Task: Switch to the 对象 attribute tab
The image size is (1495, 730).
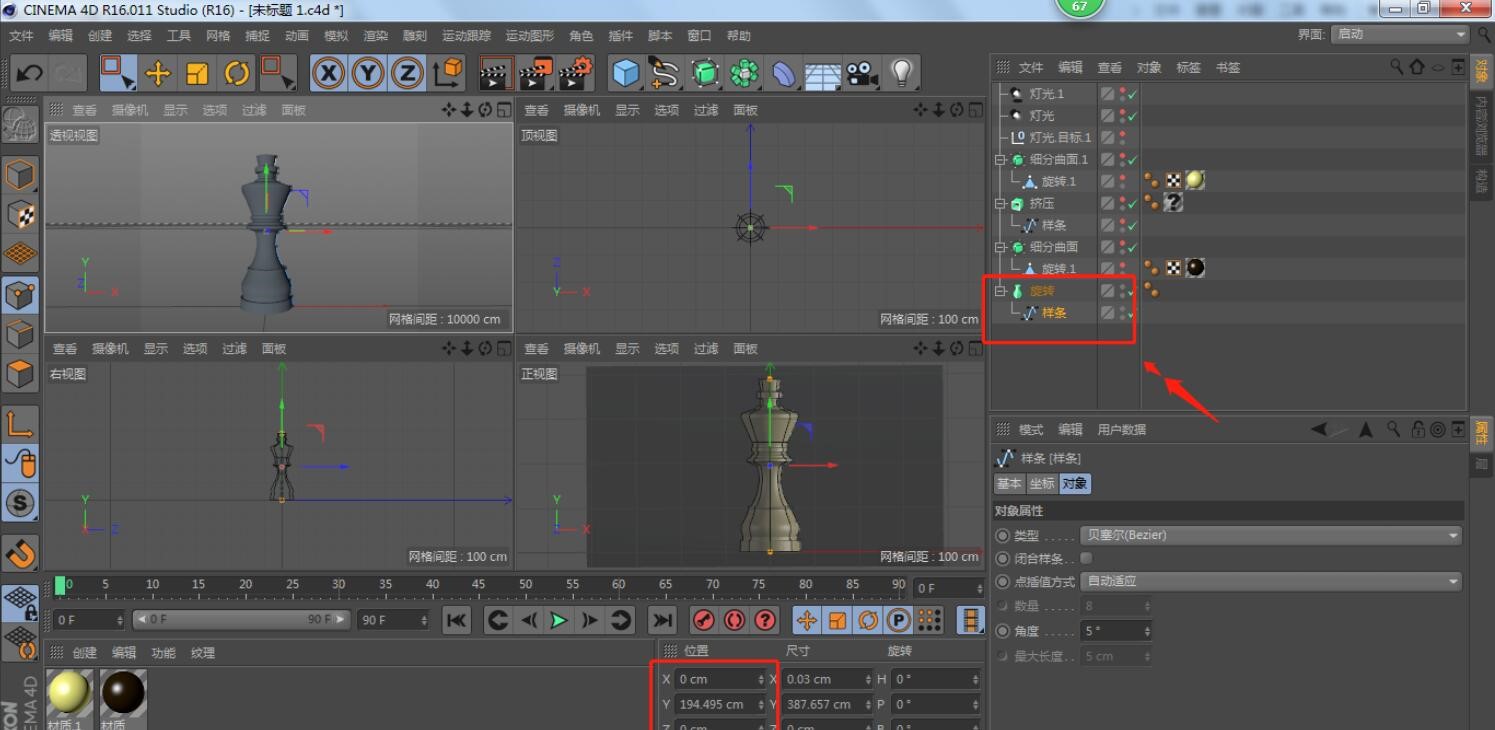Action: 1075,483
